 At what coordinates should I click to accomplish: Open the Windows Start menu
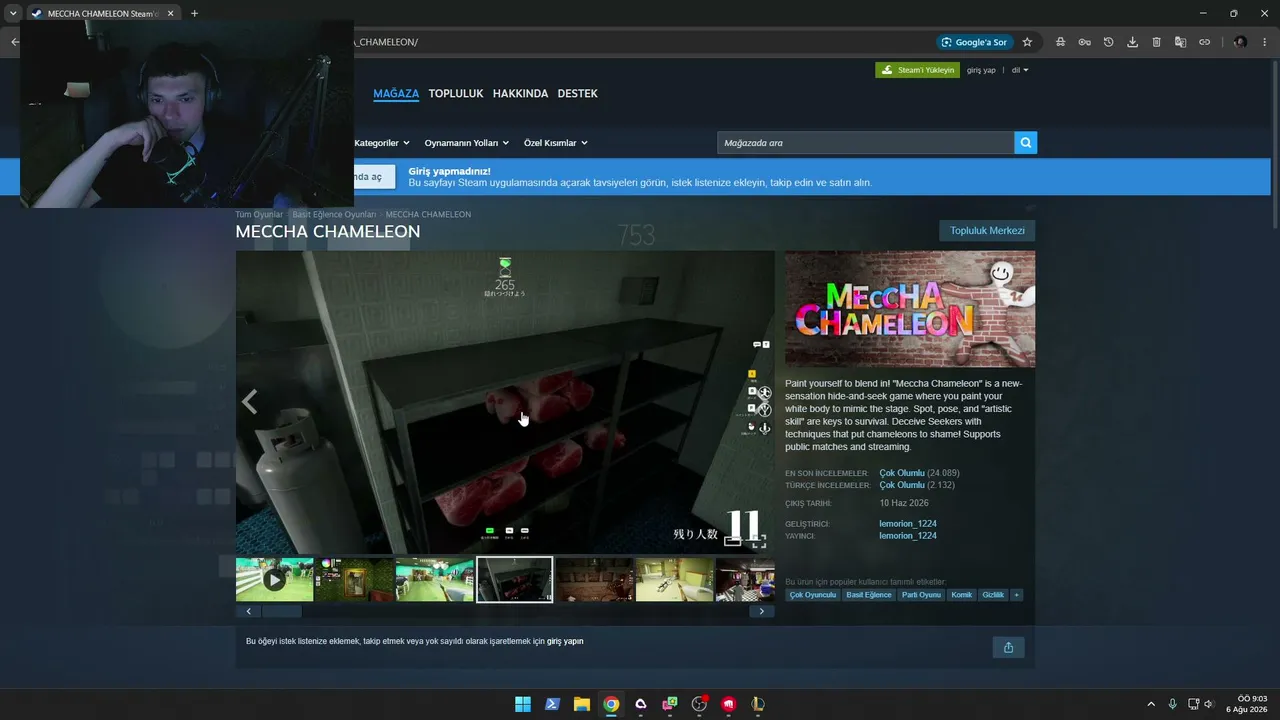(523, 704)
